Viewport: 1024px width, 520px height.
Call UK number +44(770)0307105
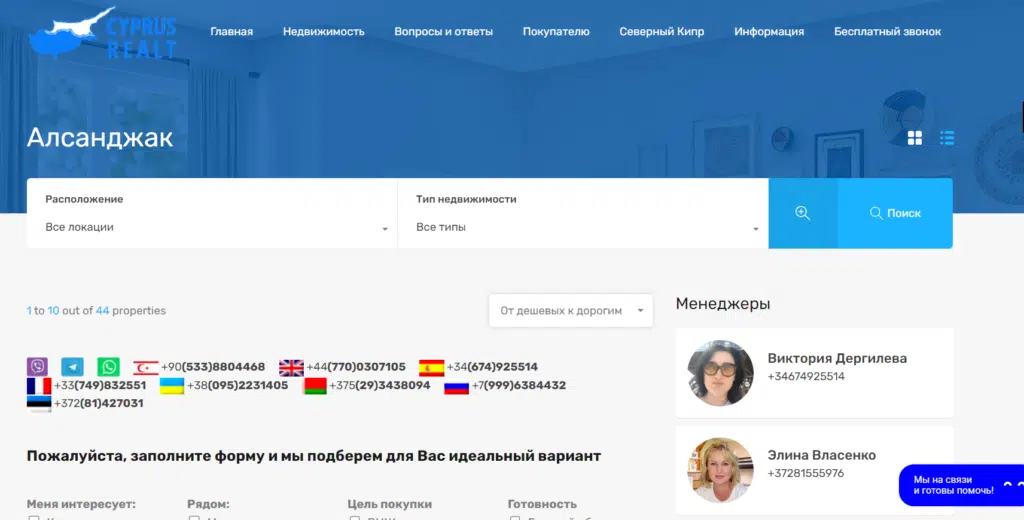click(356, 367)
